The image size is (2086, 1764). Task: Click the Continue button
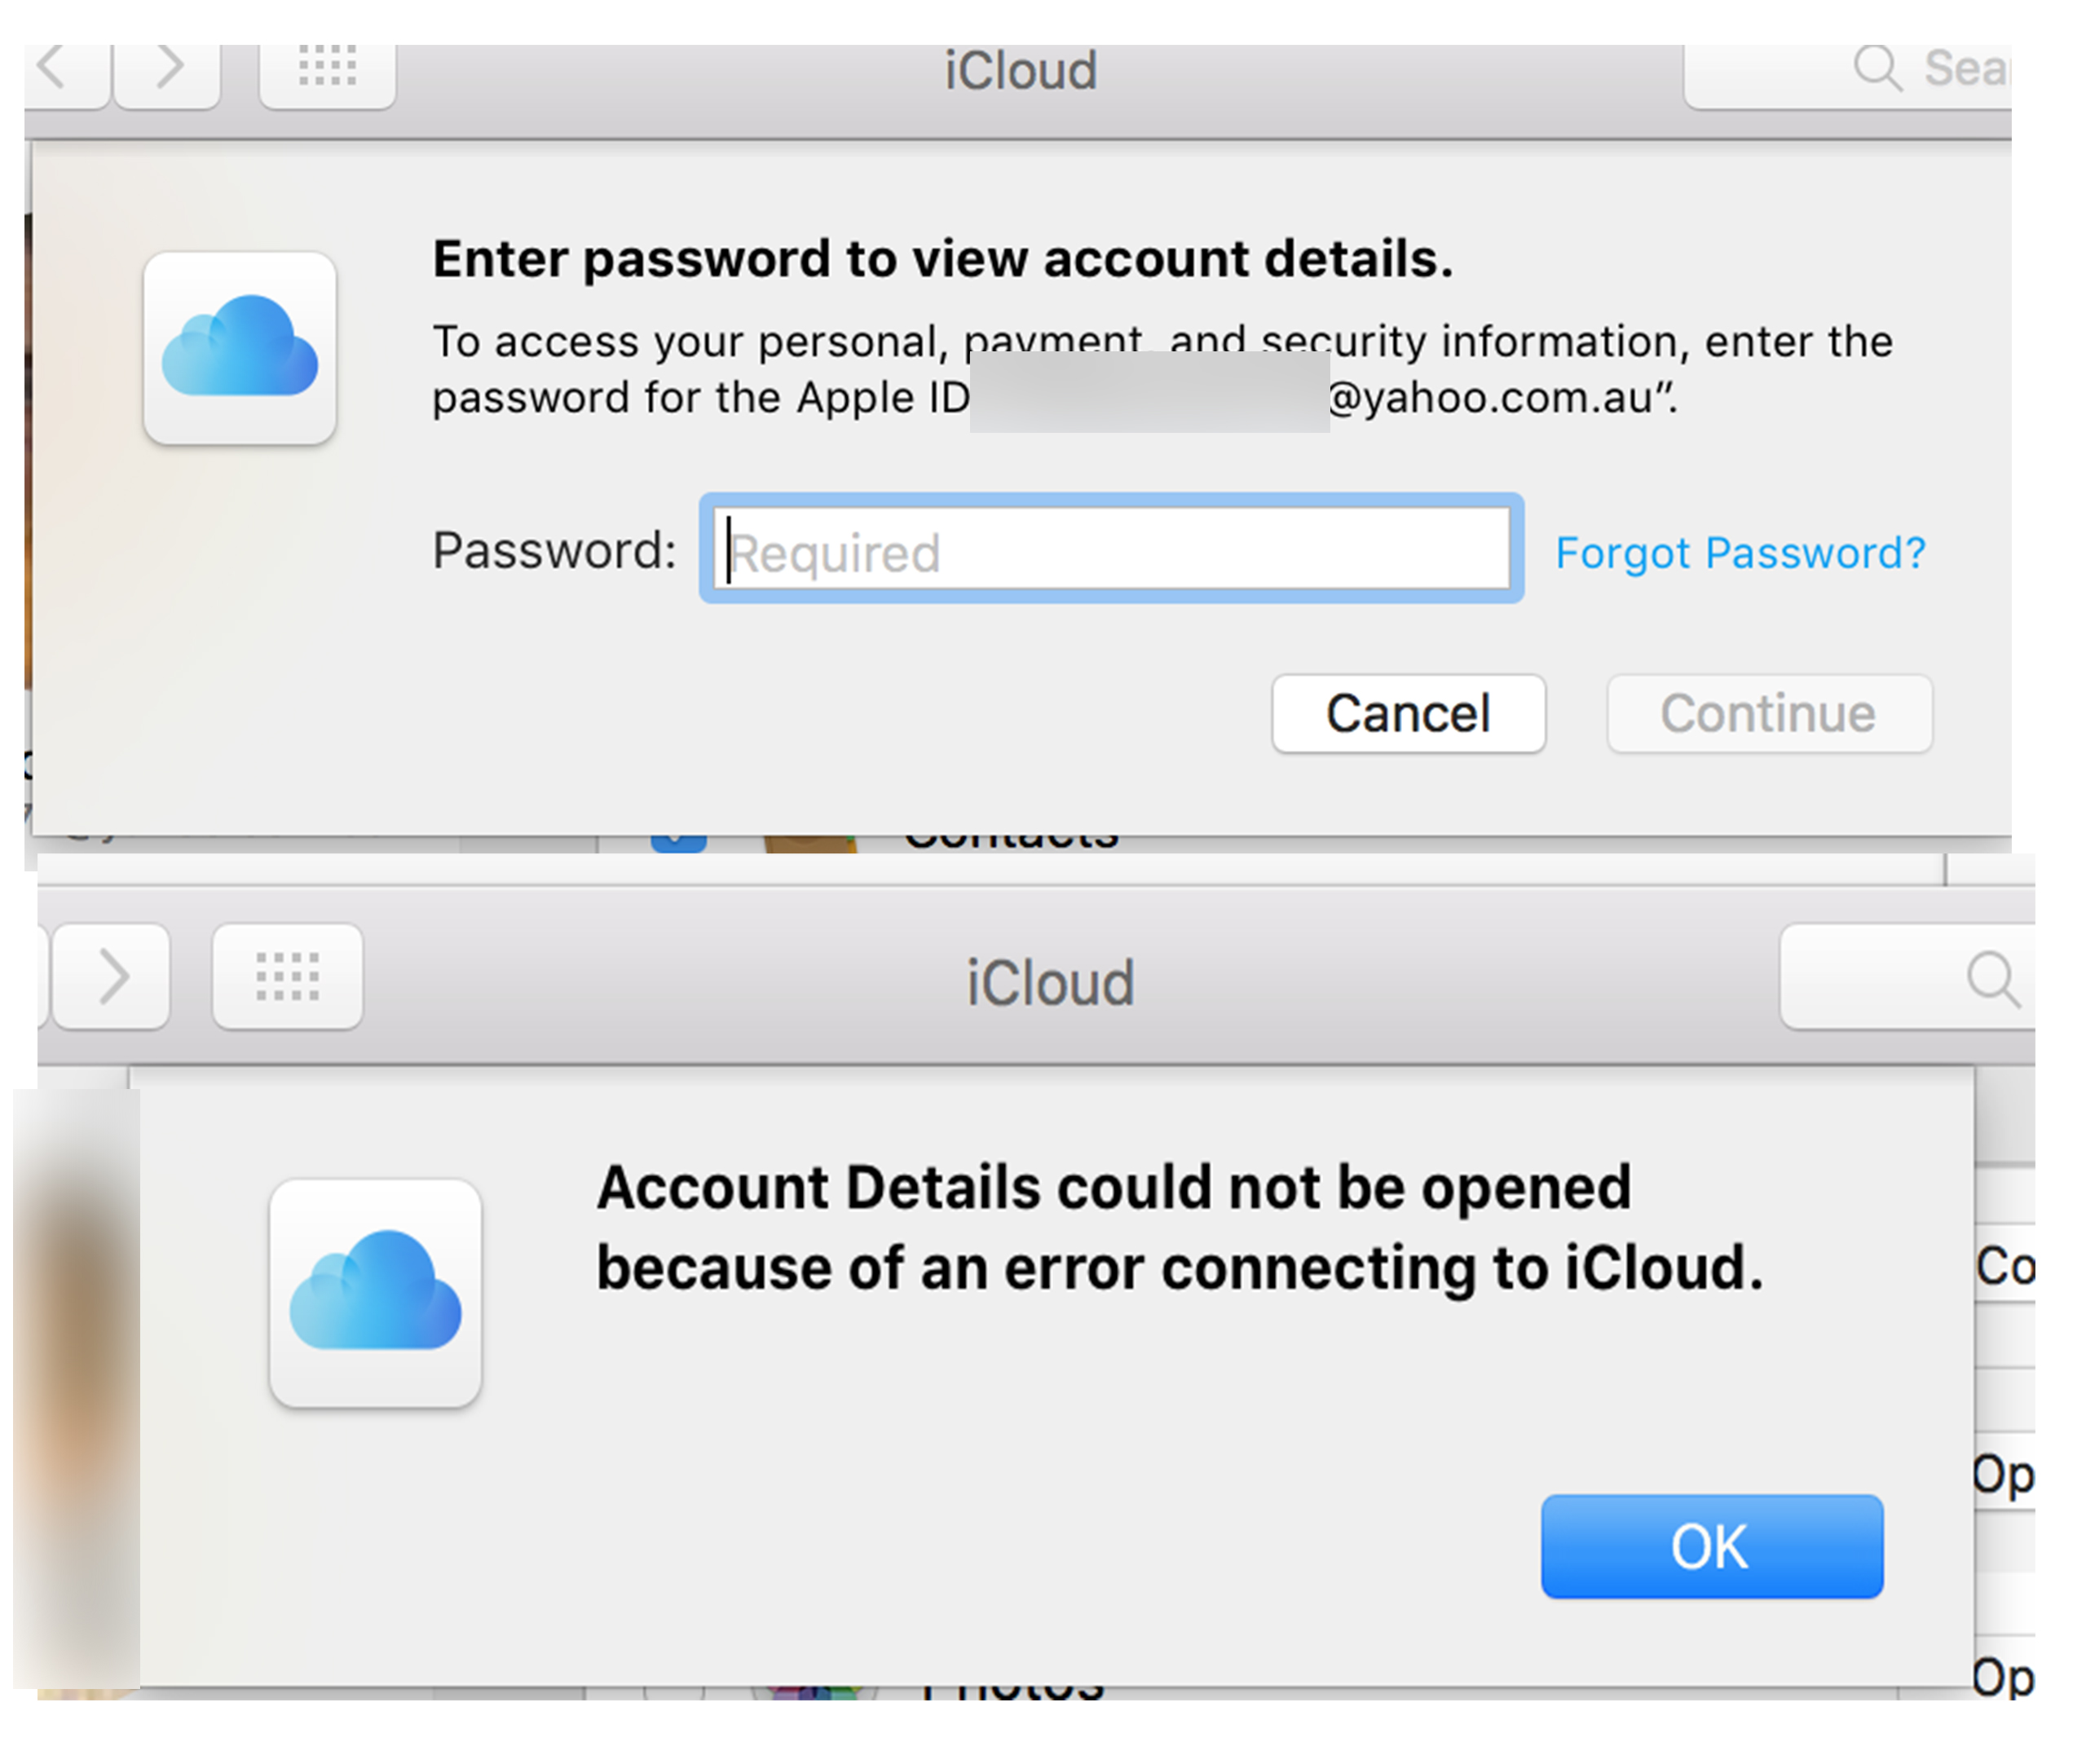tap(1769, 714)
